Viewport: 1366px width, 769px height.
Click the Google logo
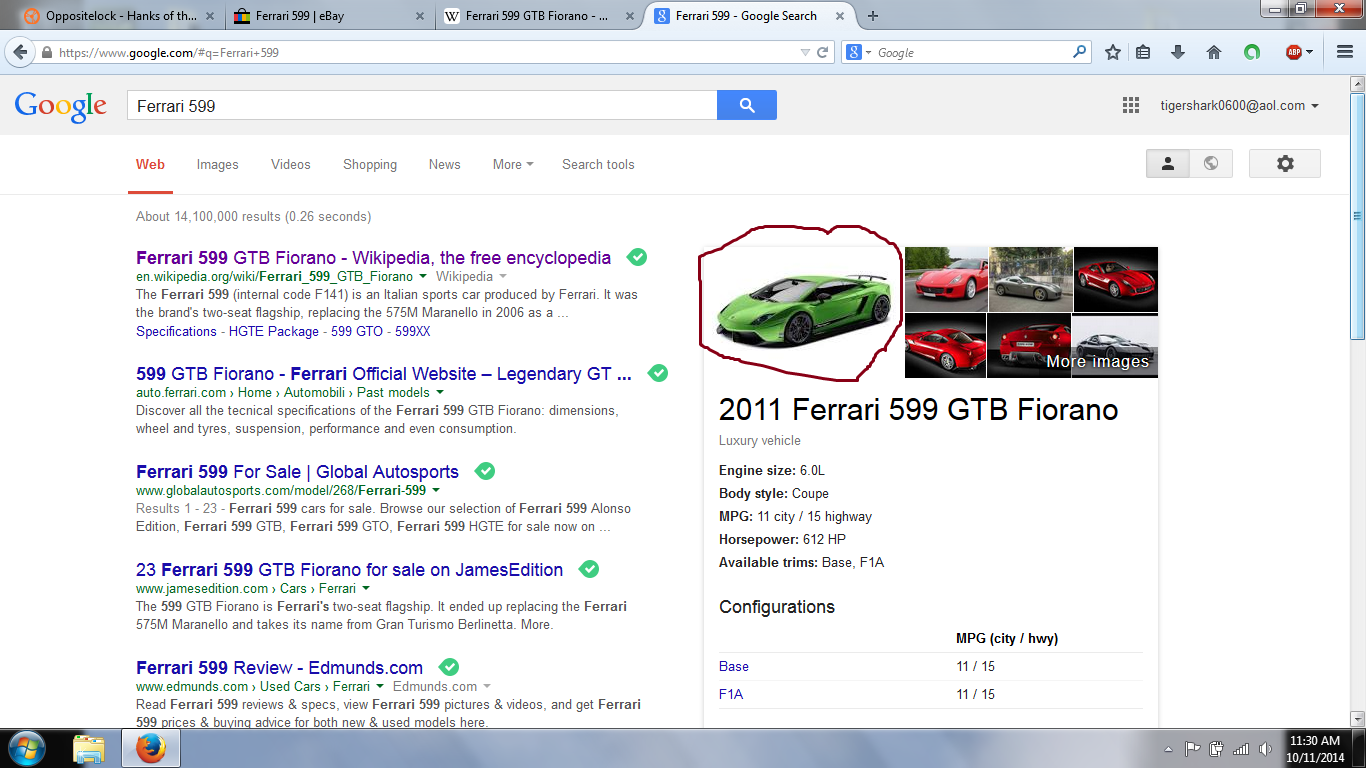(x=60, y=106)
